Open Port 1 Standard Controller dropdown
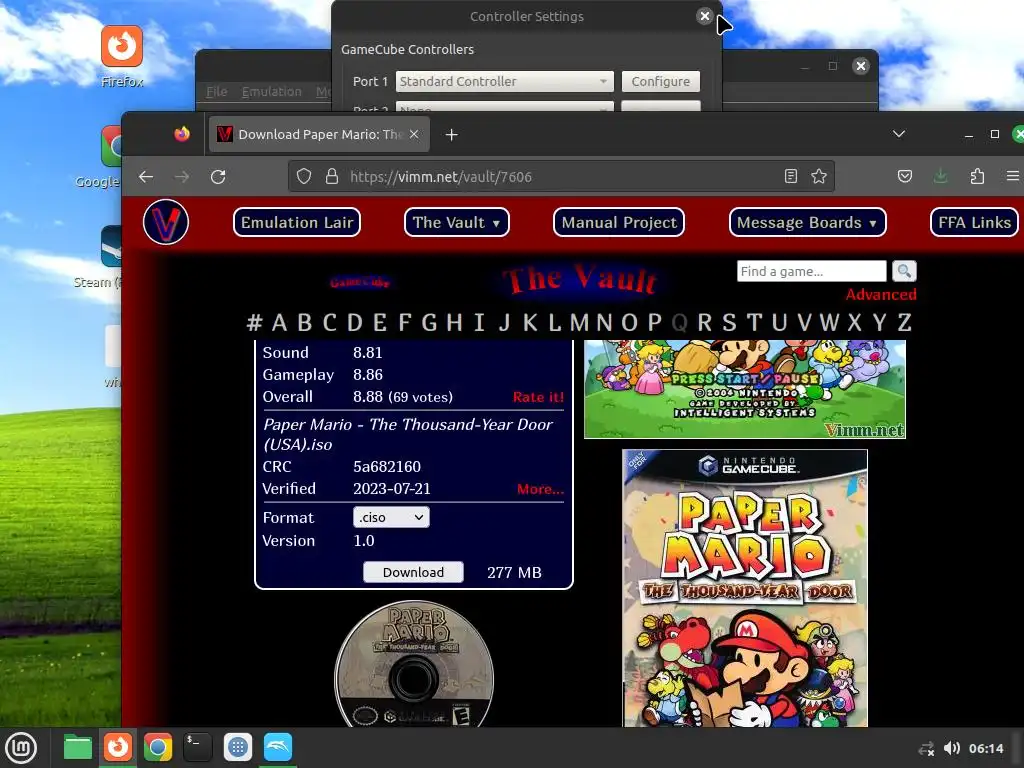Image resolution: width=1024 pixels, height=768 pixels. coord(504,82)
